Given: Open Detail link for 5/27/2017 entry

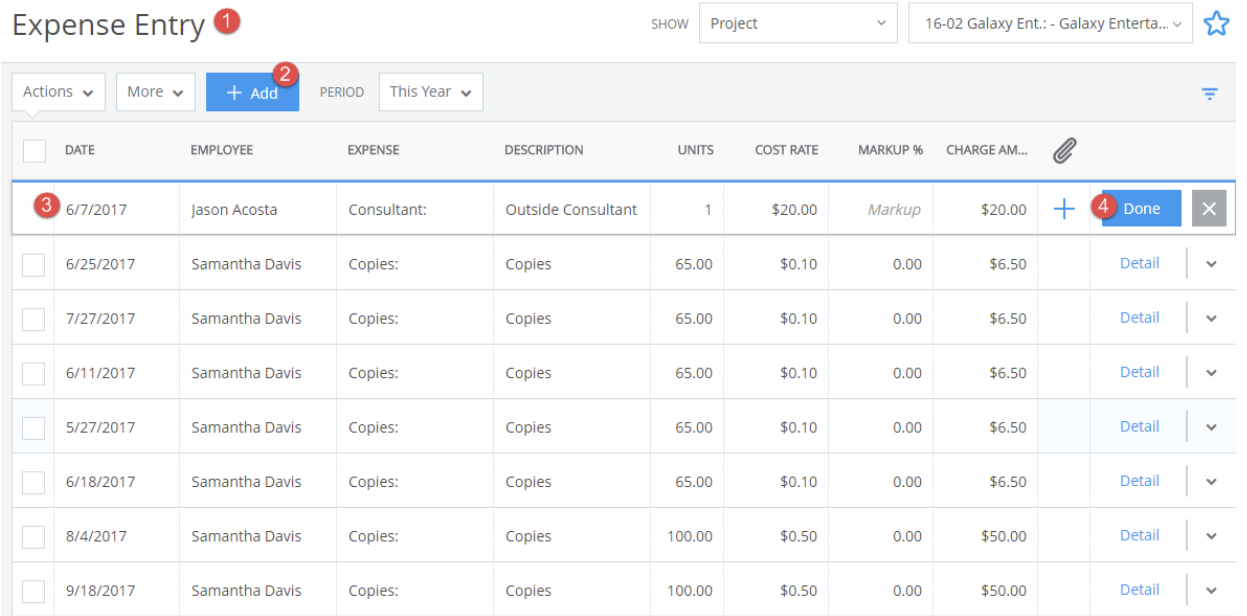Looking at the screenshot, I should click(1139, 426).
